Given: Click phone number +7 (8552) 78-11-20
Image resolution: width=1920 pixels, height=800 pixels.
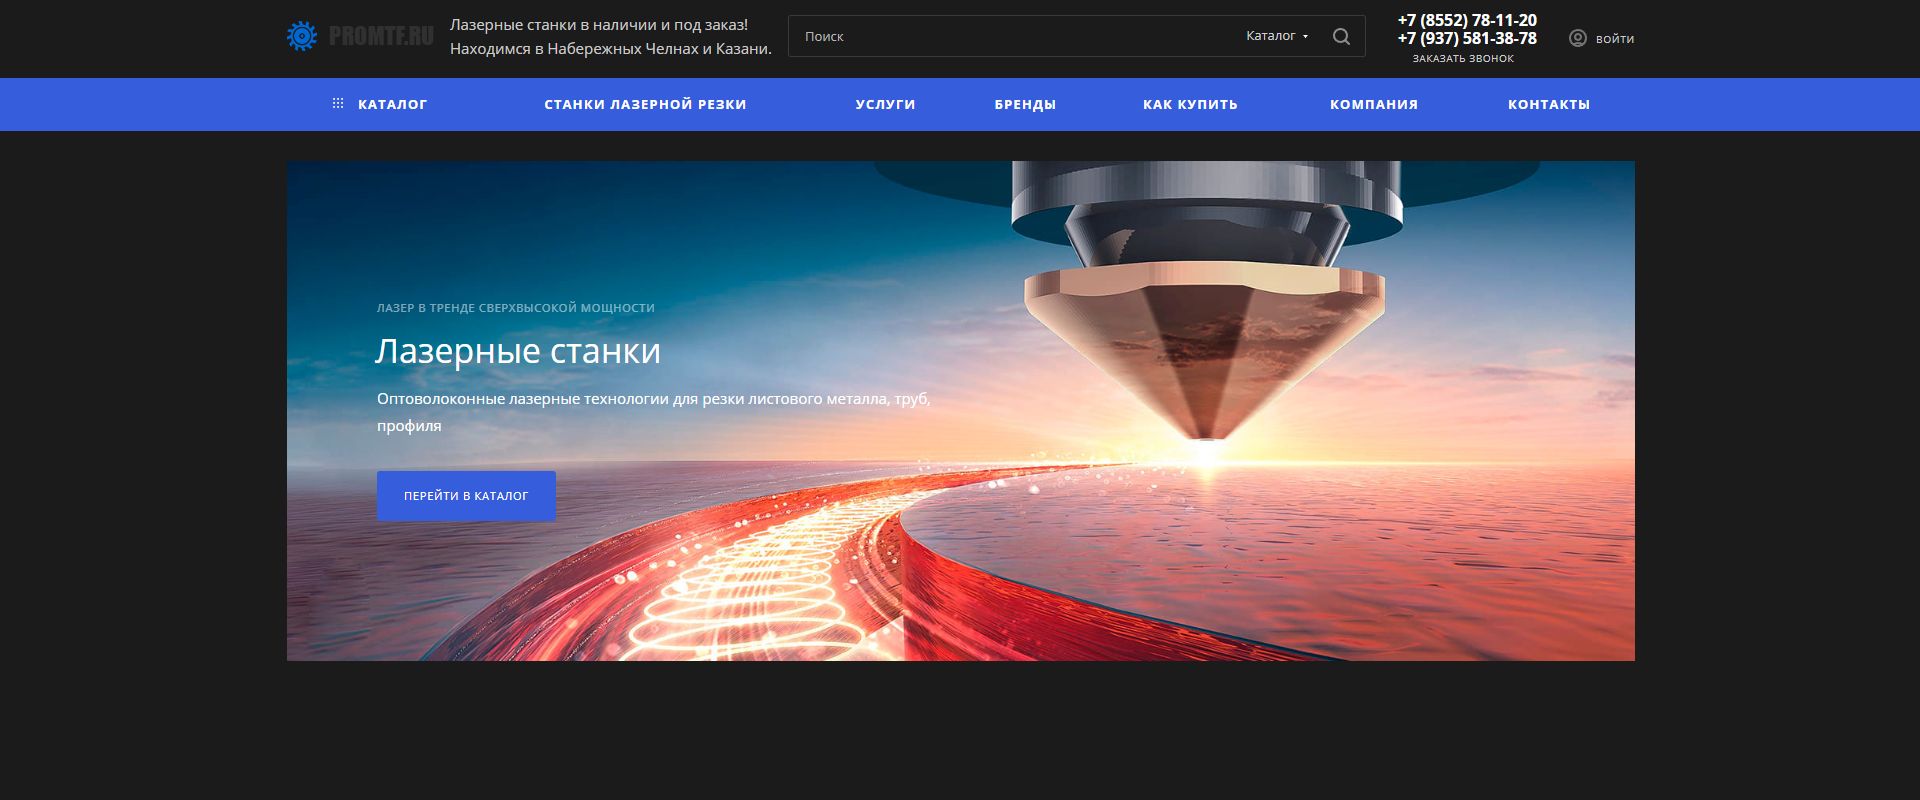Looking at the screenshot, I should coord(1467,20).
